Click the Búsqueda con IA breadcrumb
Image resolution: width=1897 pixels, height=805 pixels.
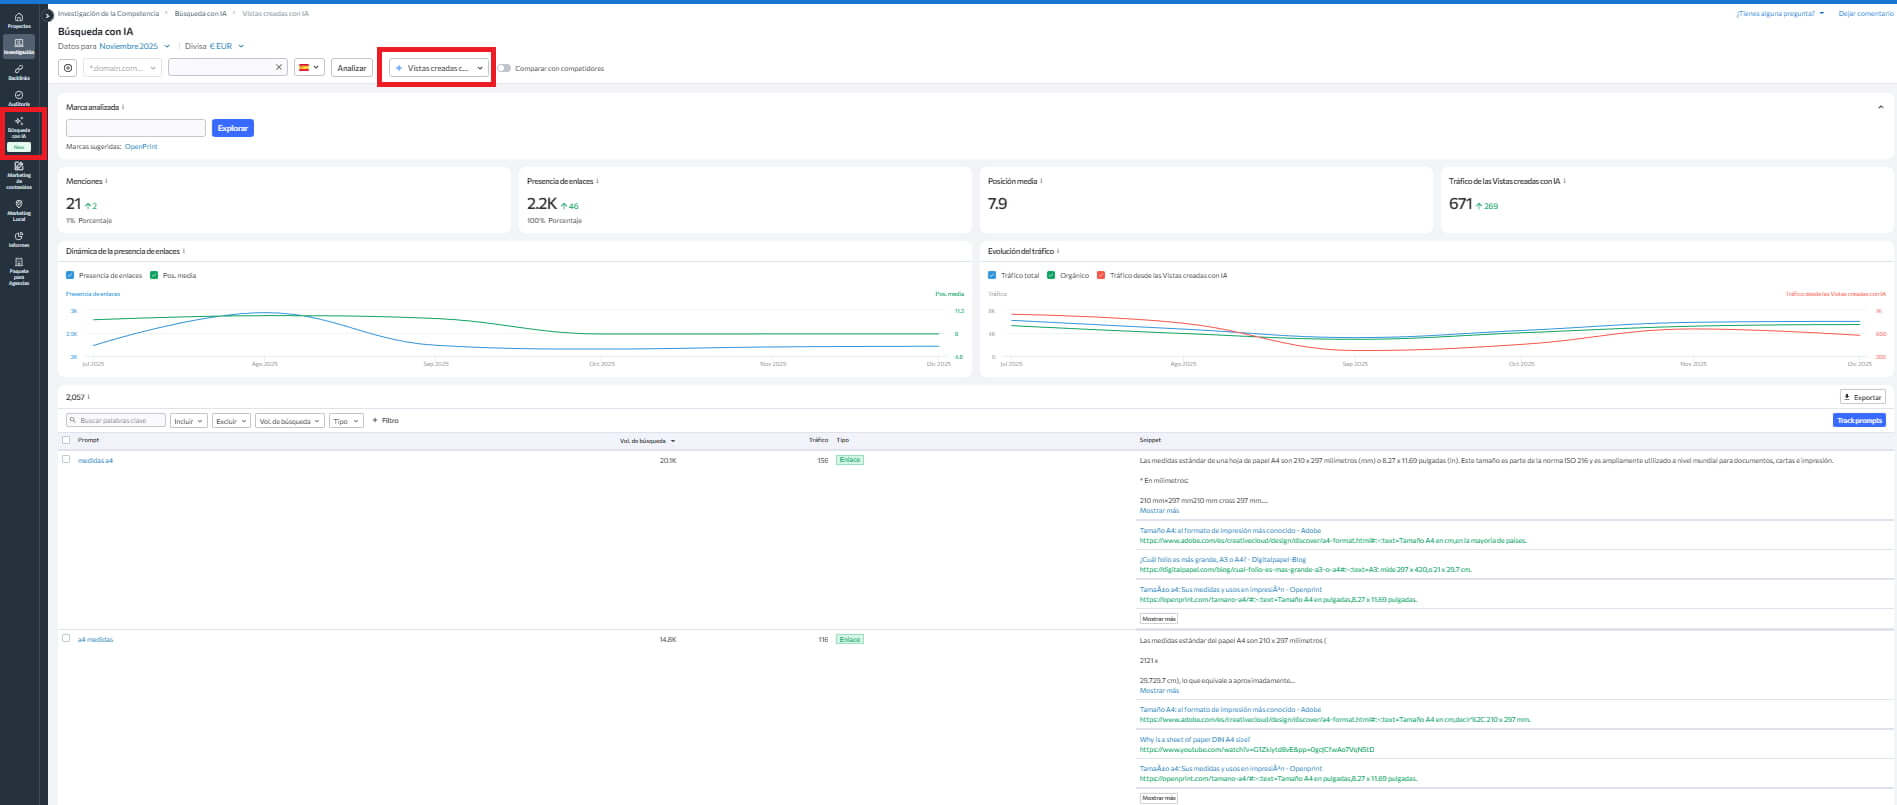tap(200, 14)
